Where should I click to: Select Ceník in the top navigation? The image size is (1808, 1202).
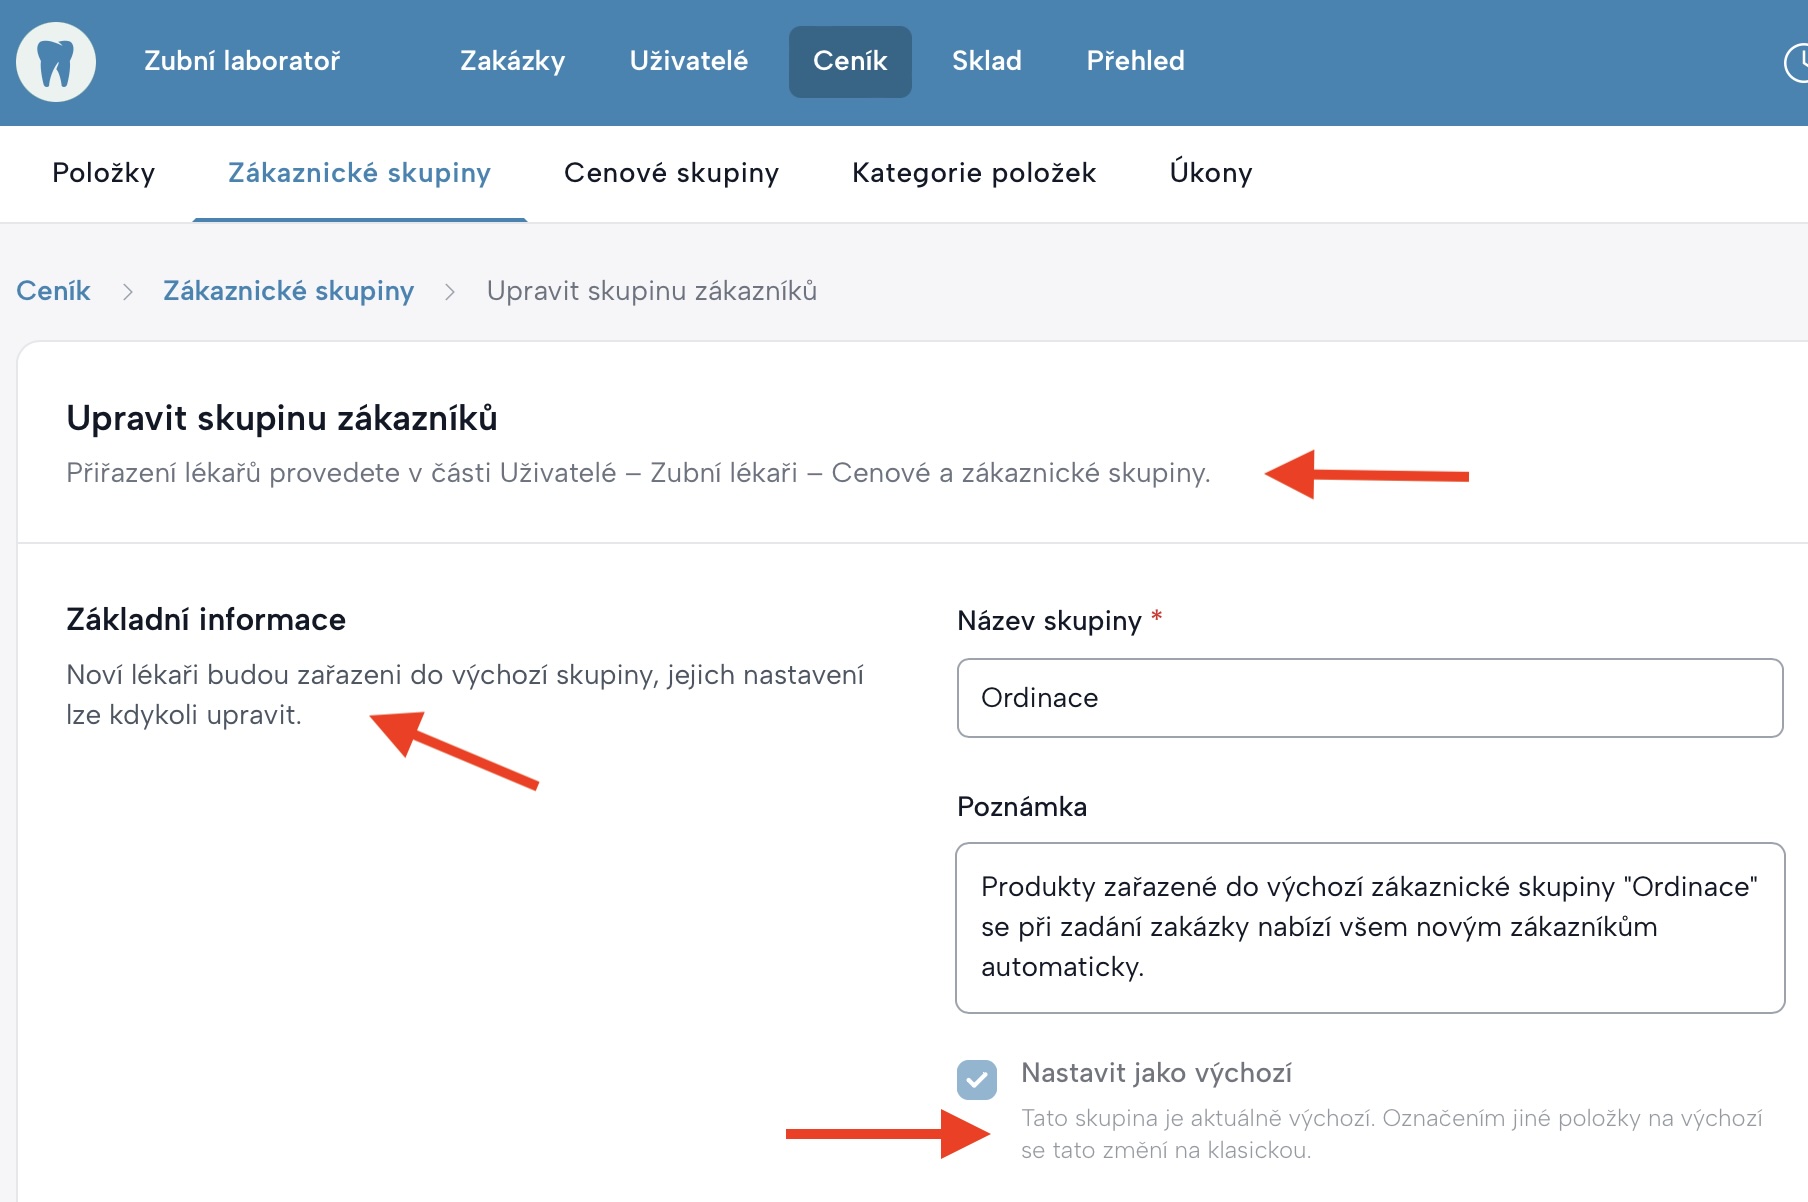click(850, 61)
